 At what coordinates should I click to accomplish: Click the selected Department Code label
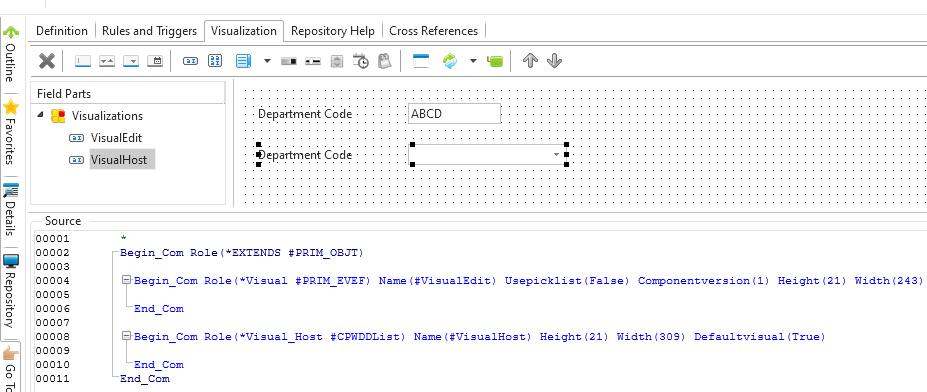pos(305,155)
